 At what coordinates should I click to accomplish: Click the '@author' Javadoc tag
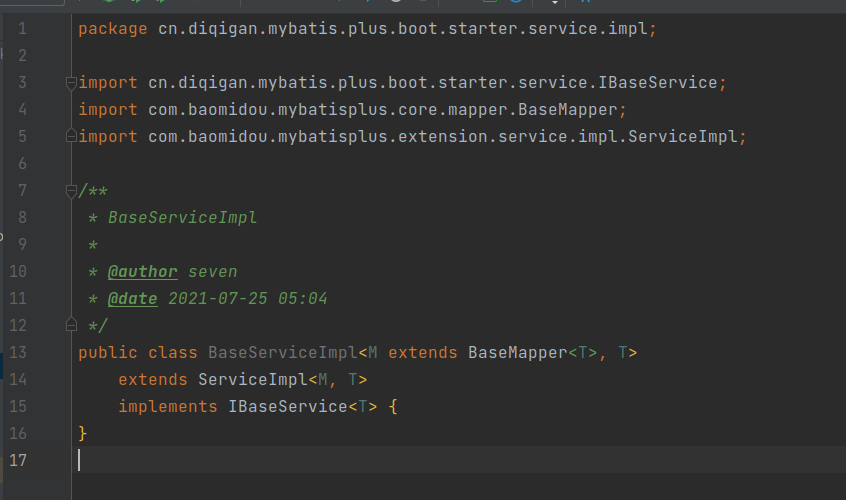pos(142,271)
